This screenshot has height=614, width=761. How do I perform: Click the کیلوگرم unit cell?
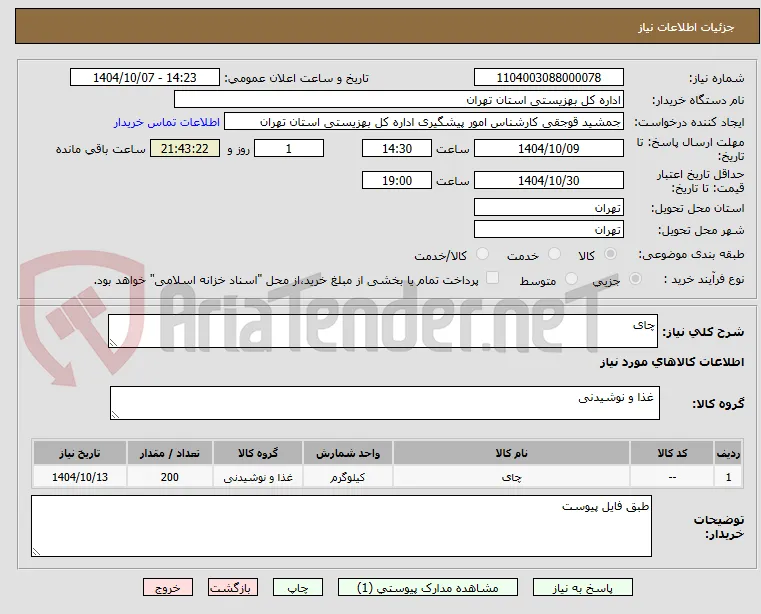[348, 477]
